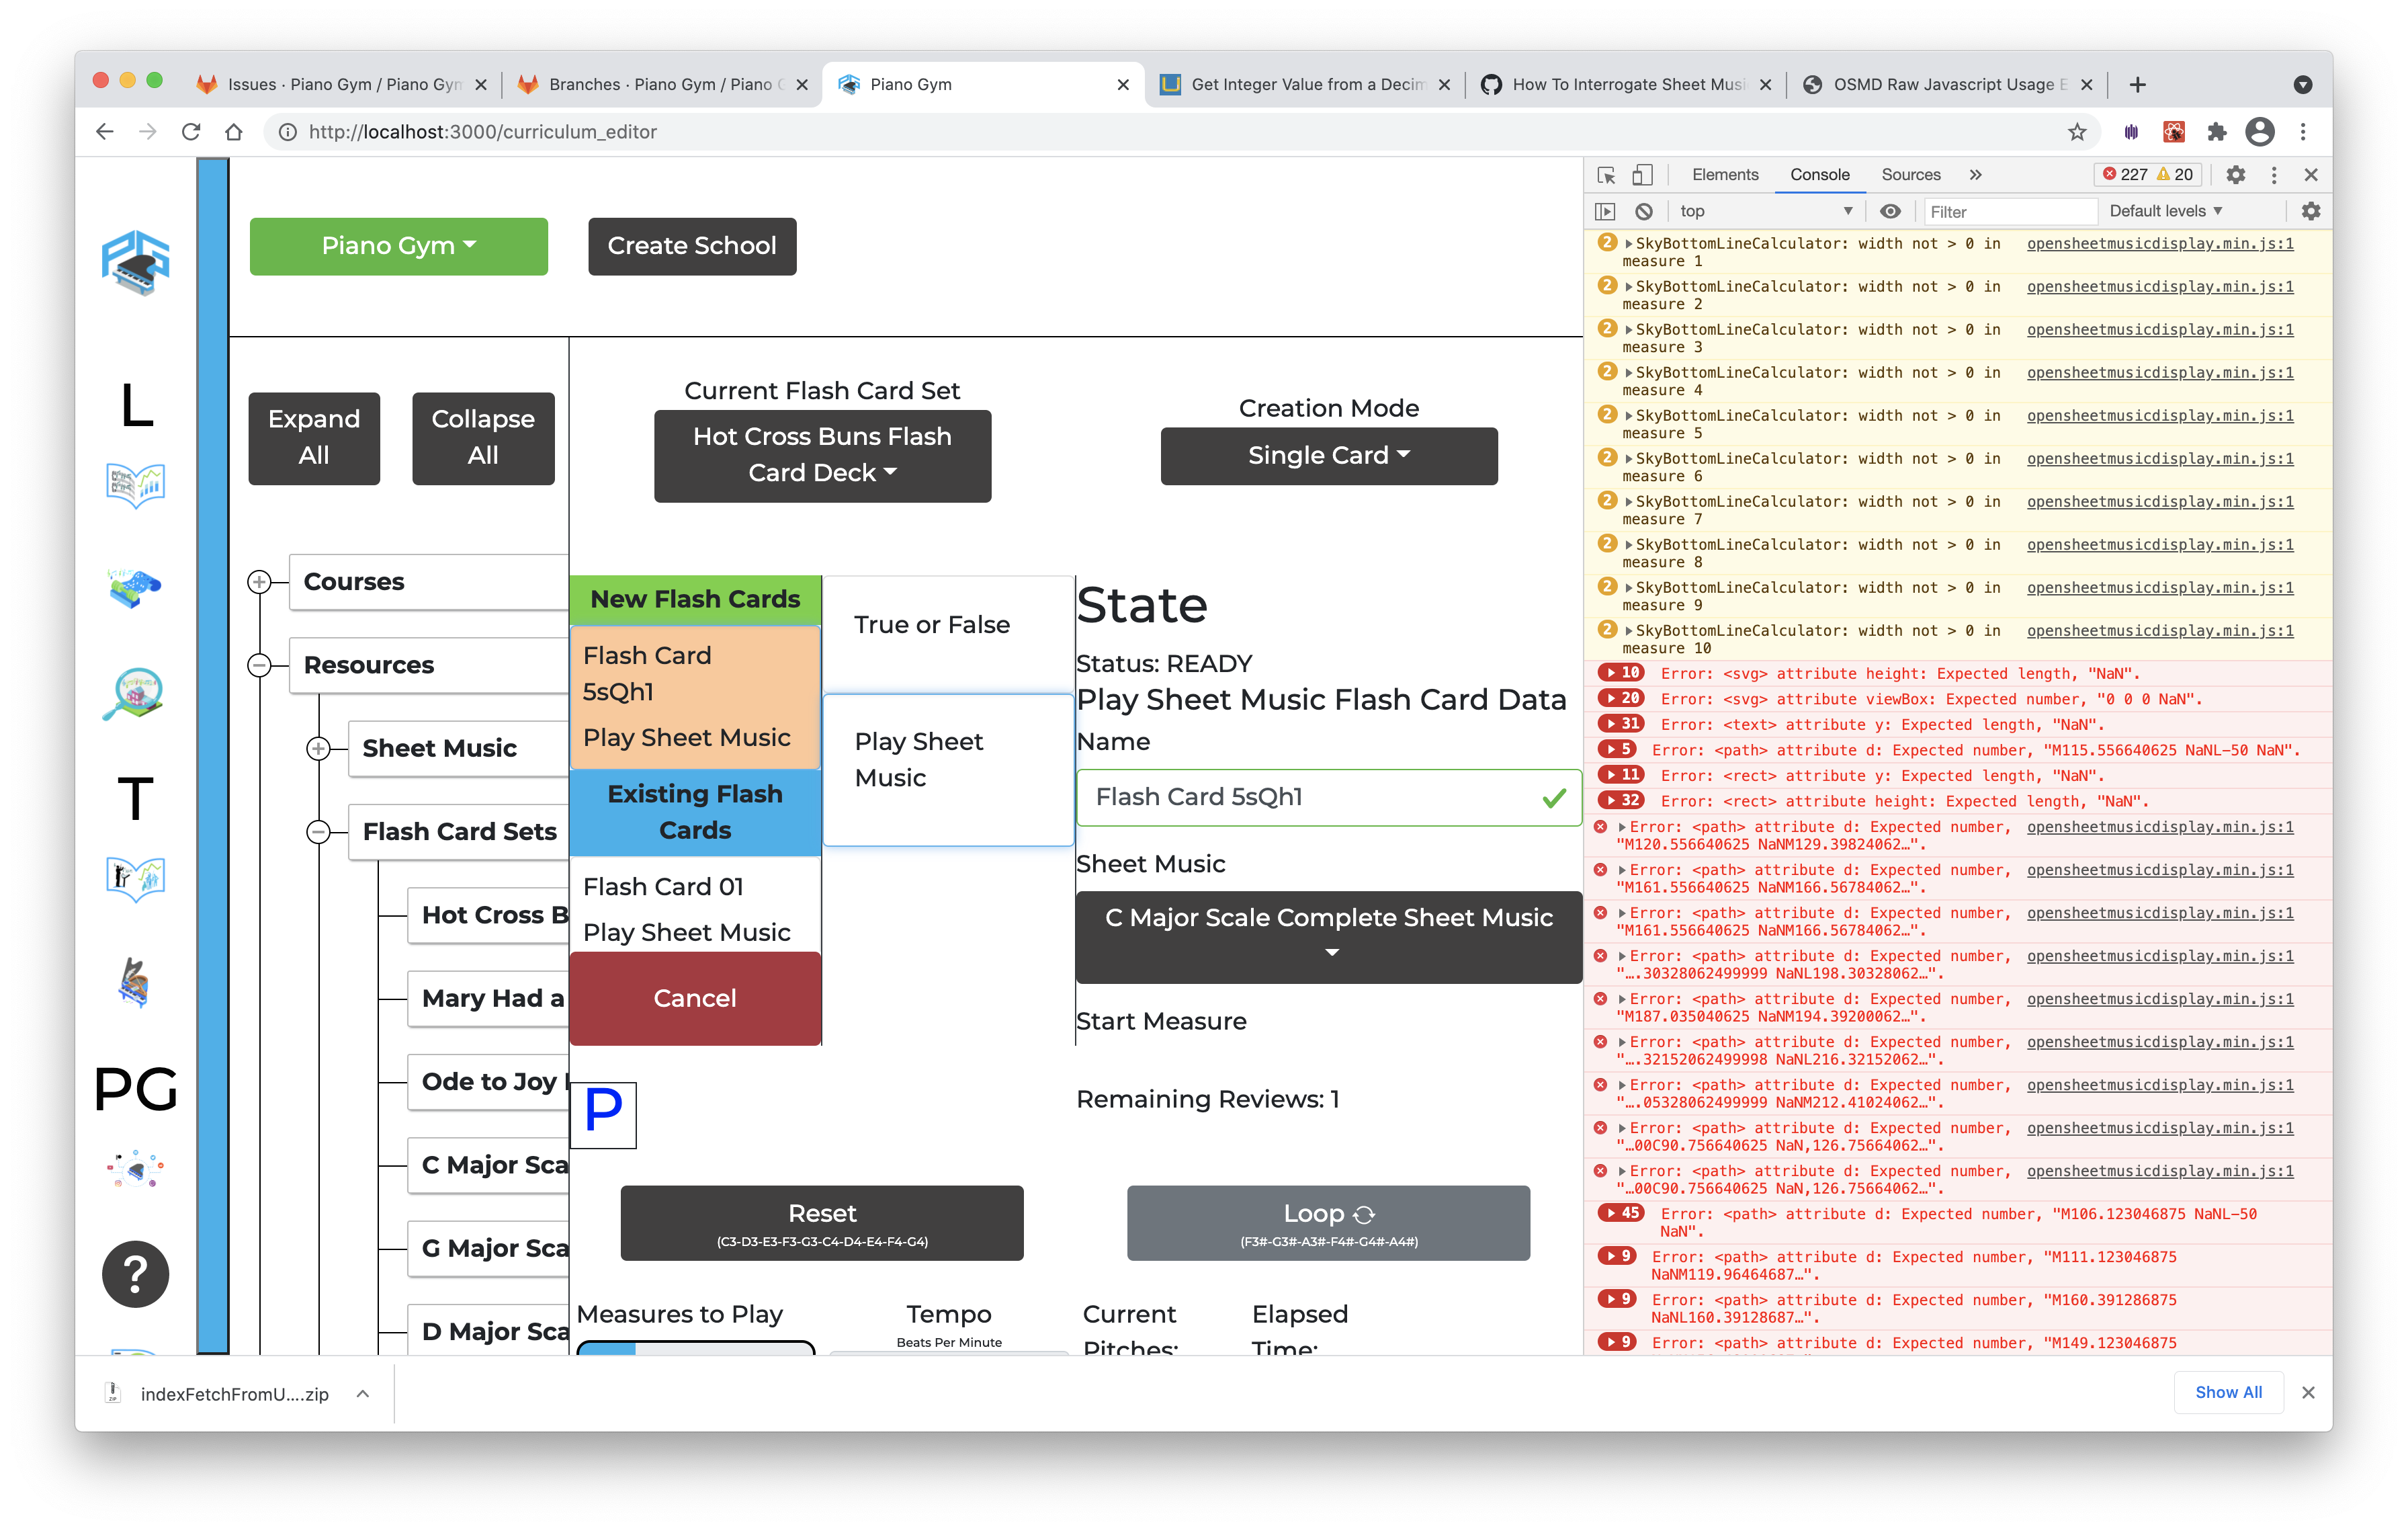Toggle the console sidebar panel button

[x=1605, y=211]
